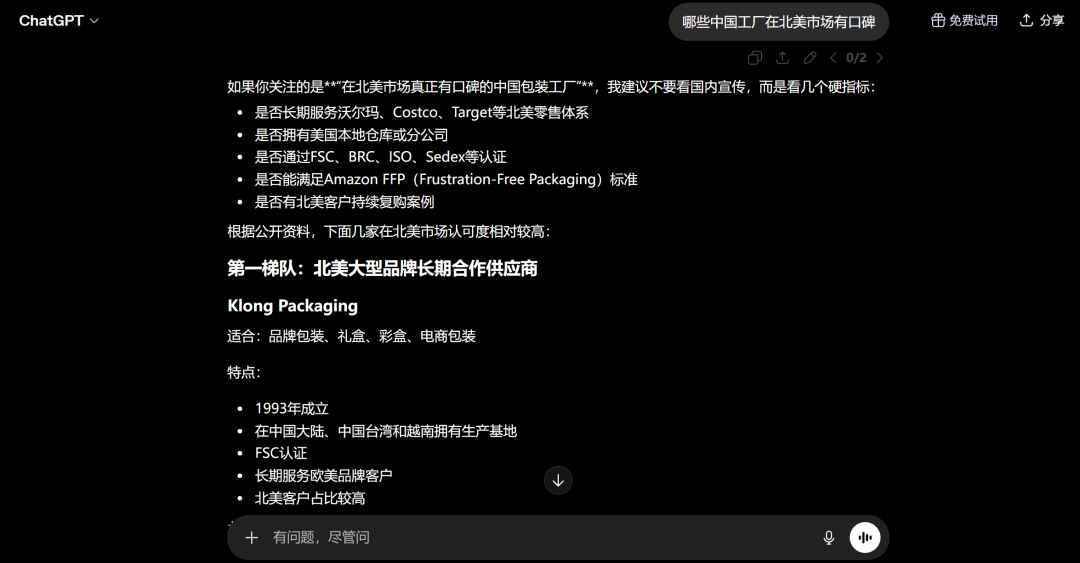The height and width of the screenshot is (563, 1080).
Task: Click the bullet 是否有北美客户持续复购案例
Action: (344, 202)
